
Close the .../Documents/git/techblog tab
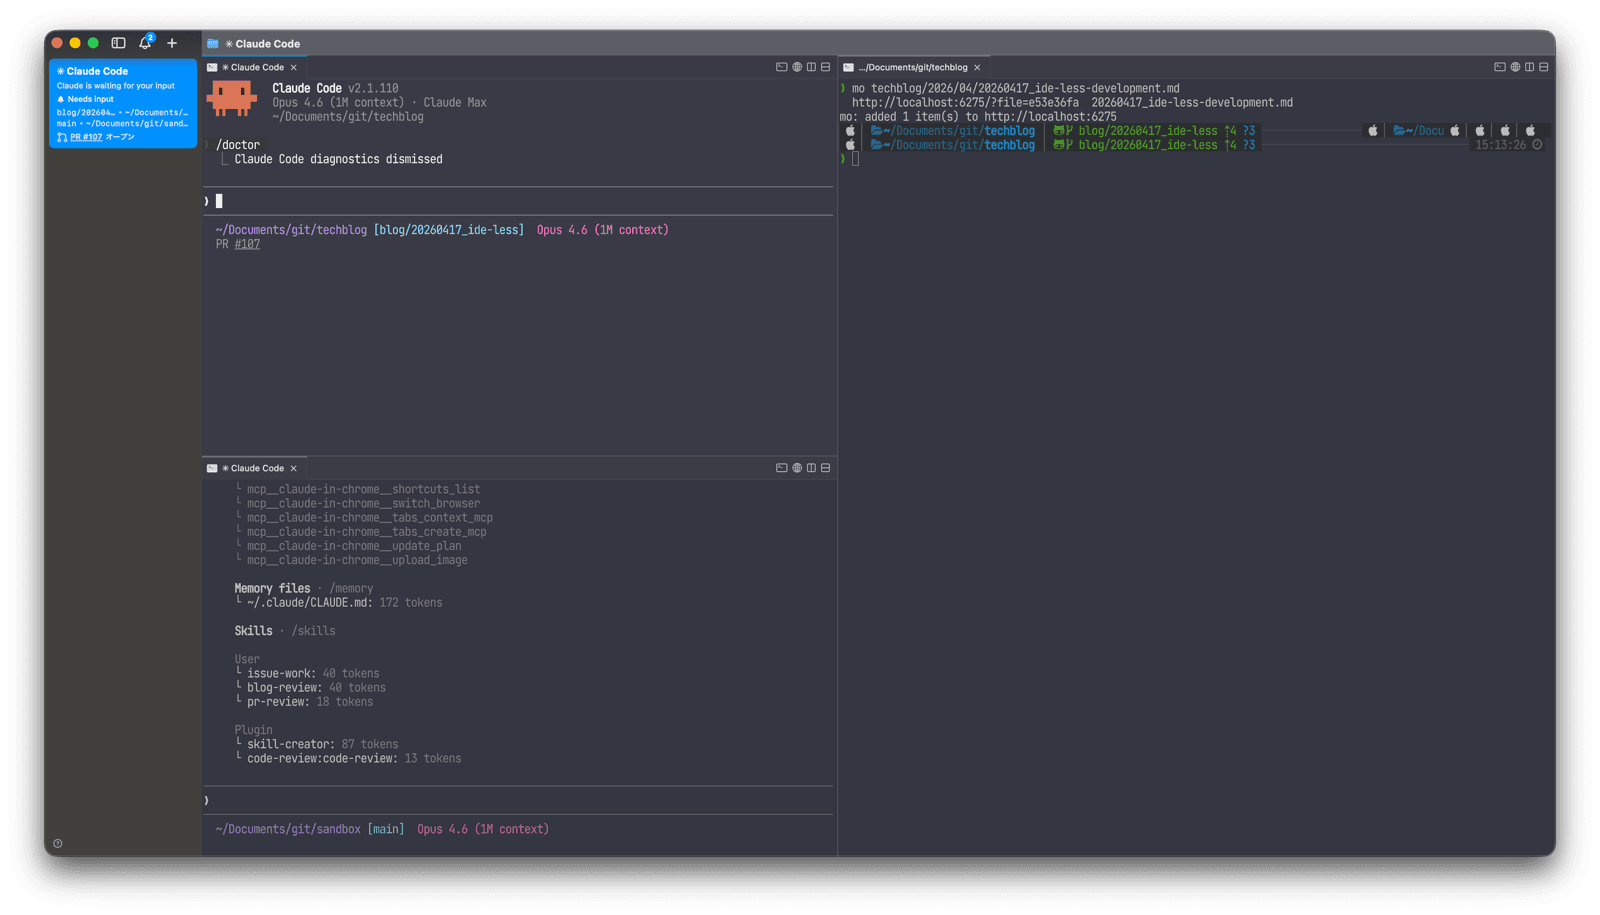tap(977, 68)
